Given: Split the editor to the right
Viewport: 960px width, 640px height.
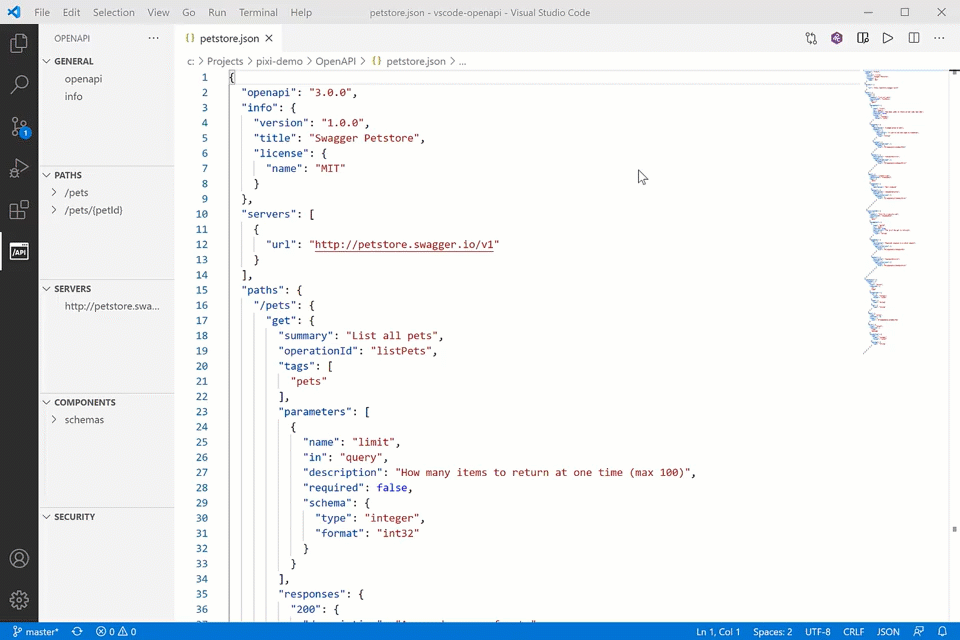Looking at the screenshot, I should [913, 38].
